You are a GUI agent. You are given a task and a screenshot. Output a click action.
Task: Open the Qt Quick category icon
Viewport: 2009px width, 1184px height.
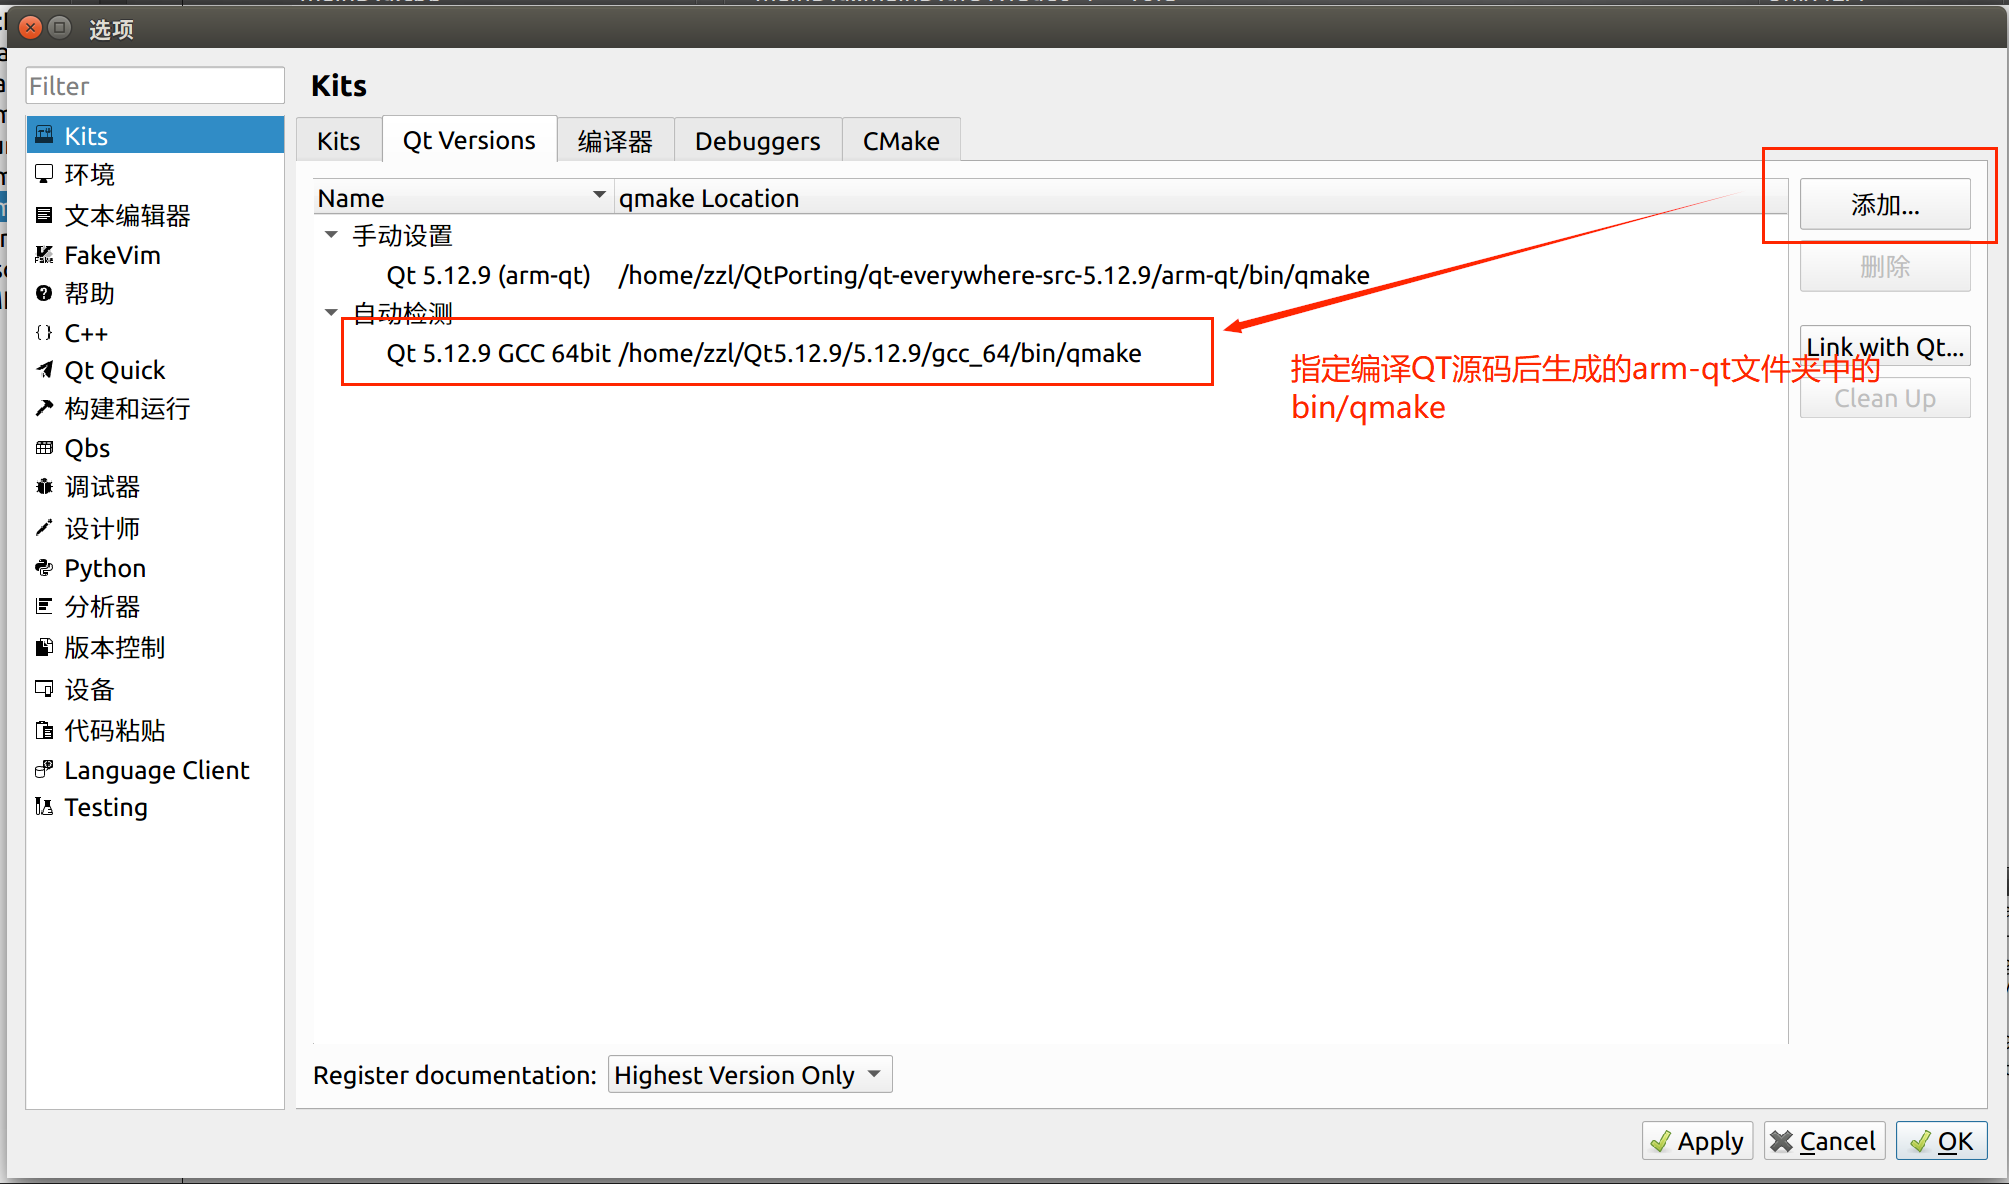[44, 370]
